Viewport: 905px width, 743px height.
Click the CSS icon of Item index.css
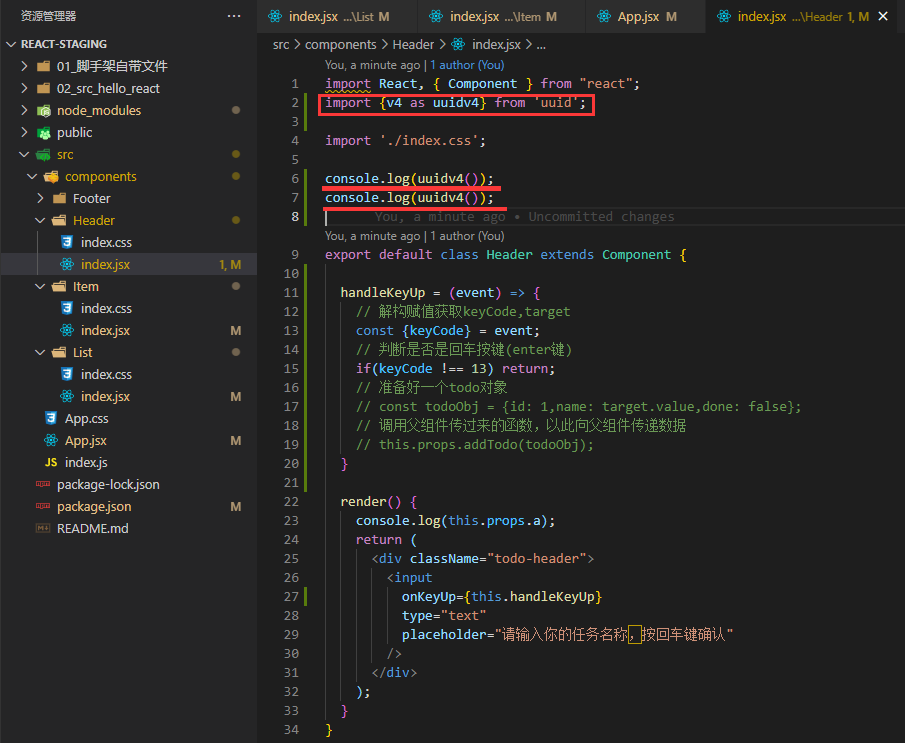67,308
